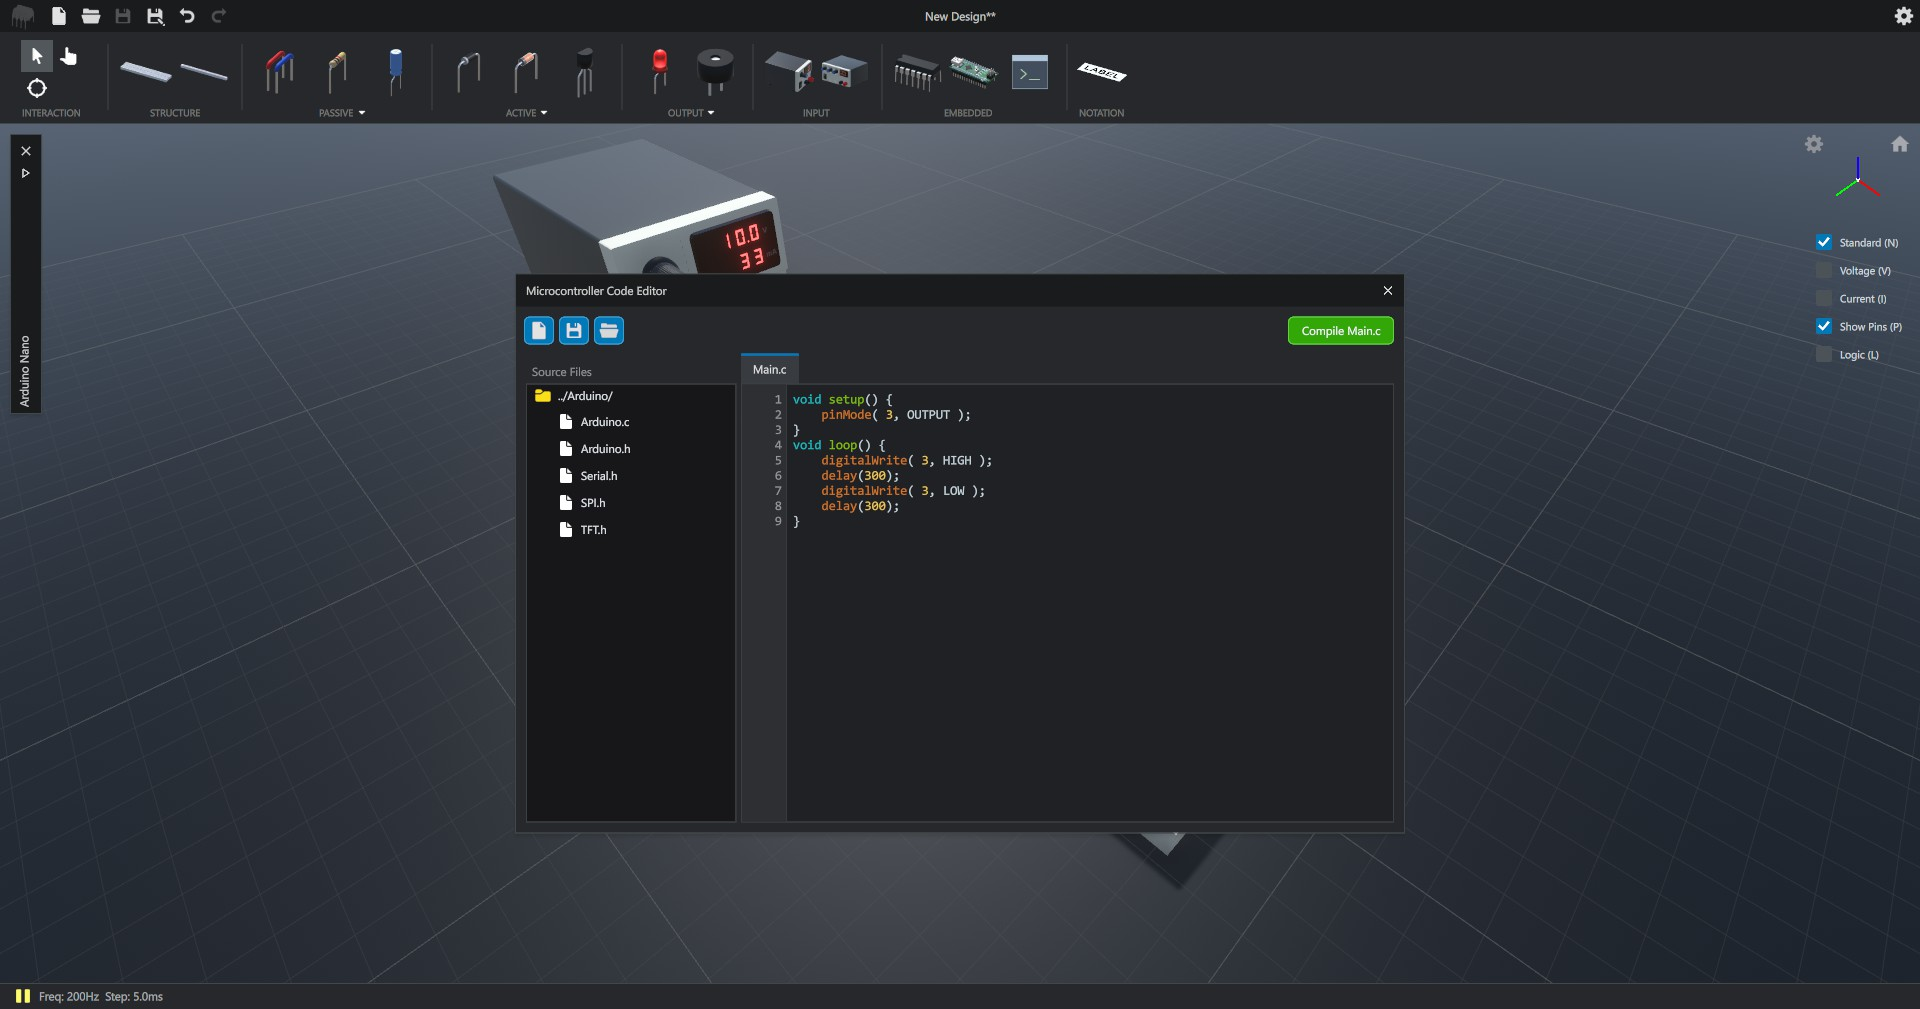The image size is (1920, 1009).
Task: Select the blue capacitor component
Action: click(x=396, y=70)
